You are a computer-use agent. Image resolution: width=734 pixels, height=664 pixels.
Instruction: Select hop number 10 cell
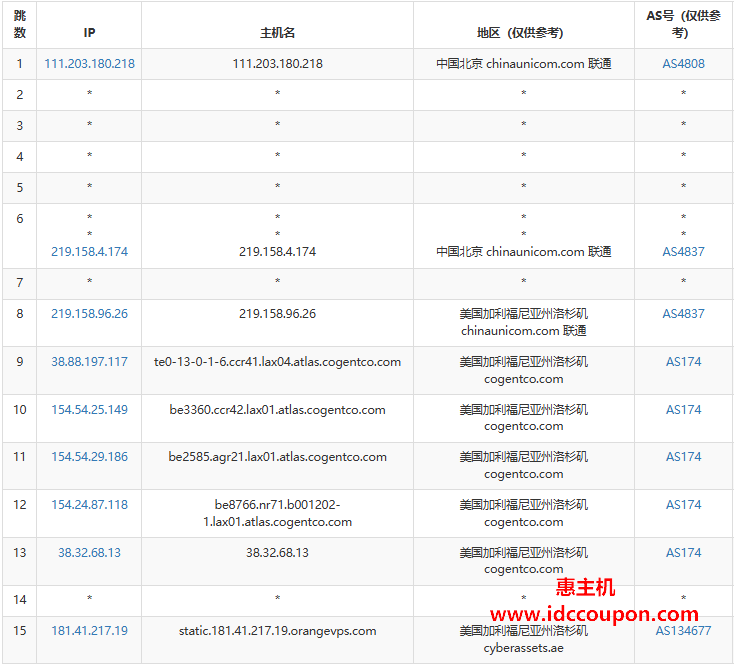pyautogui.click(x=20, y=418)
